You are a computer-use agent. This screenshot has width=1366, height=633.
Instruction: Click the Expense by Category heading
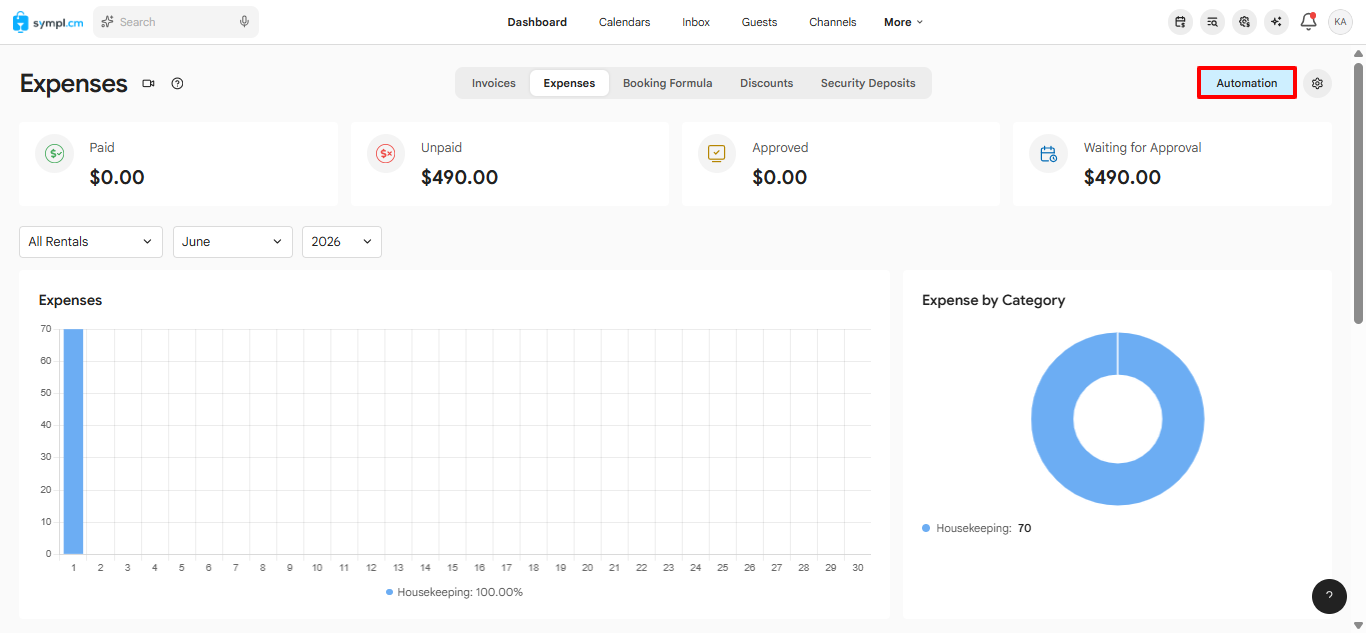tap(993, 300)
